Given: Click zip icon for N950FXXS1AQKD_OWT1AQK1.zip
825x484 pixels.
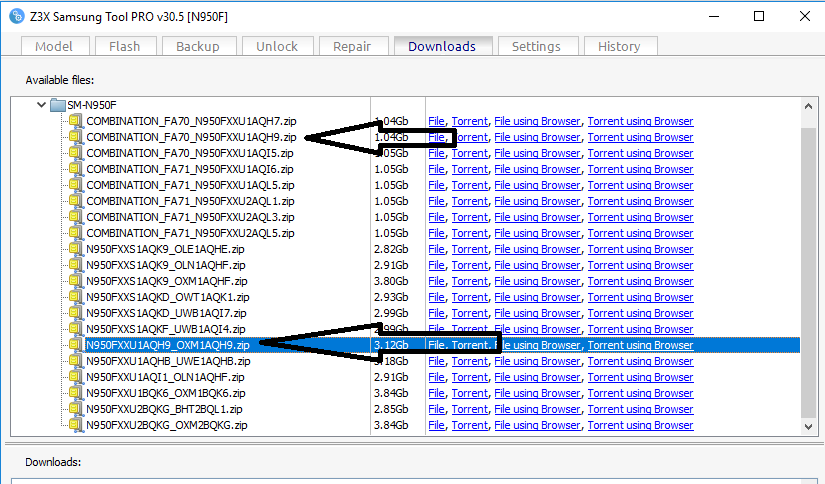Looking at the screenshot, I should 76,297.
